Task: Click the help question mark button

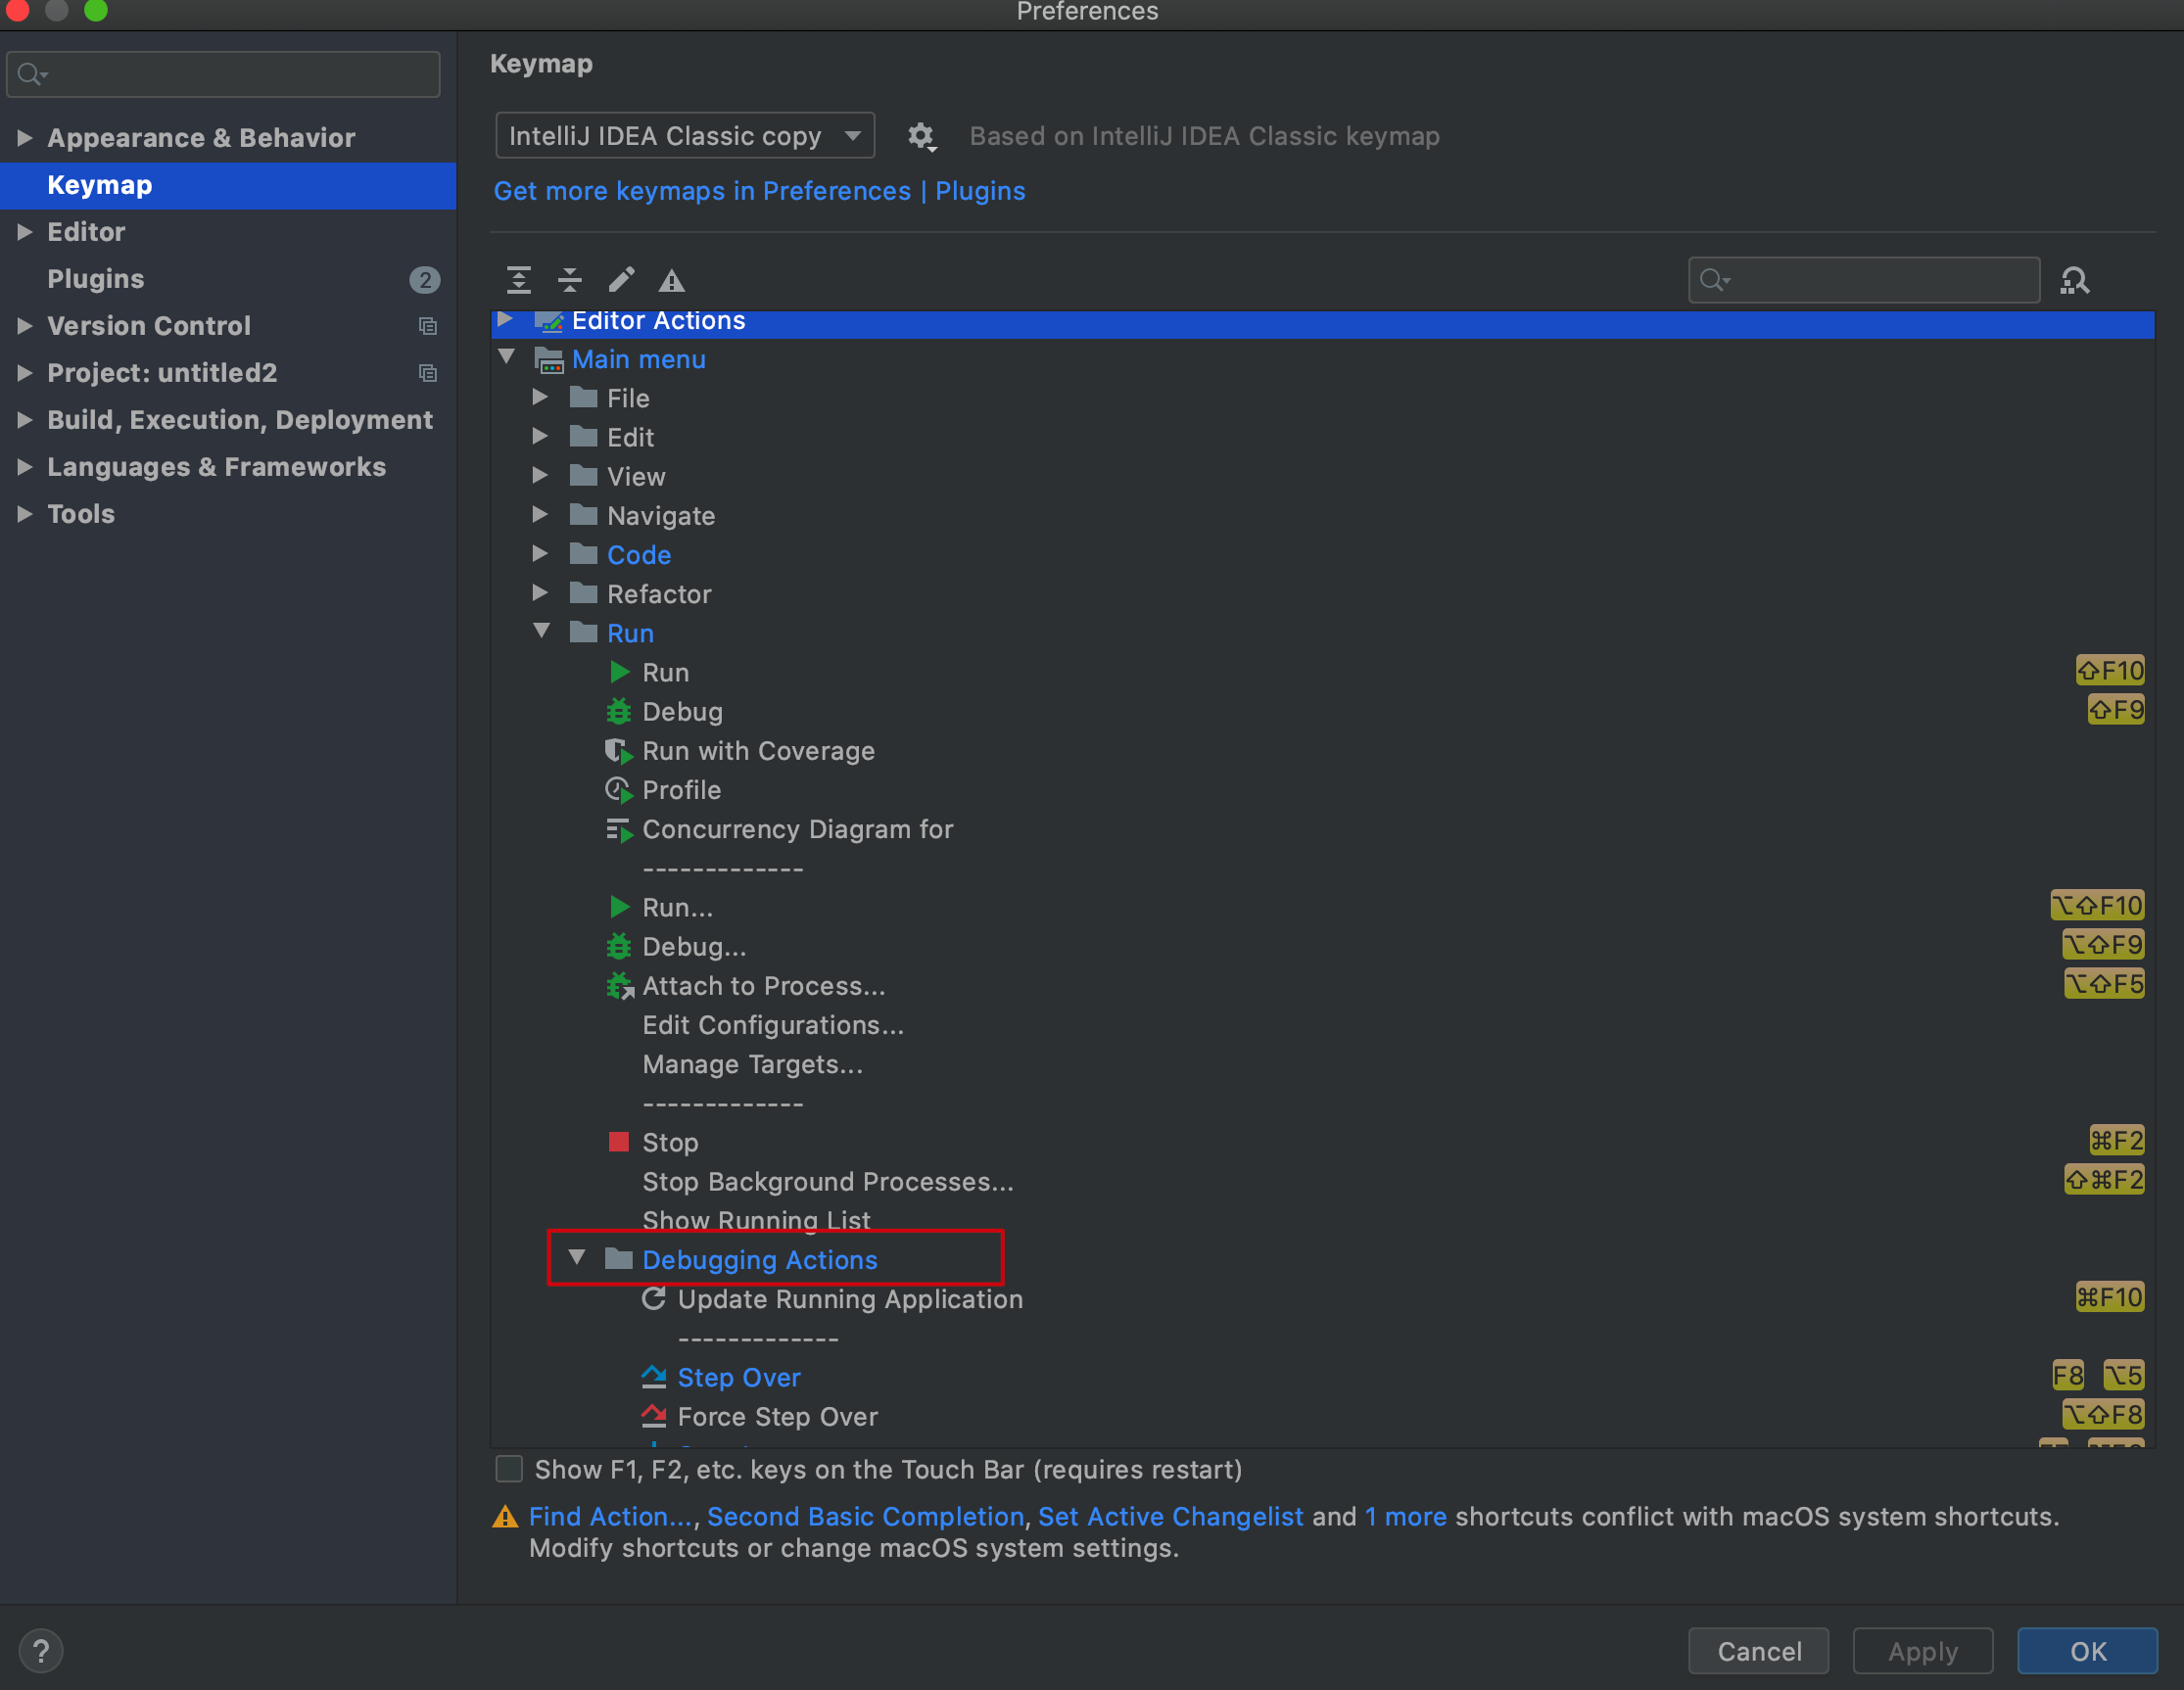Action: tap(41, 1651)
